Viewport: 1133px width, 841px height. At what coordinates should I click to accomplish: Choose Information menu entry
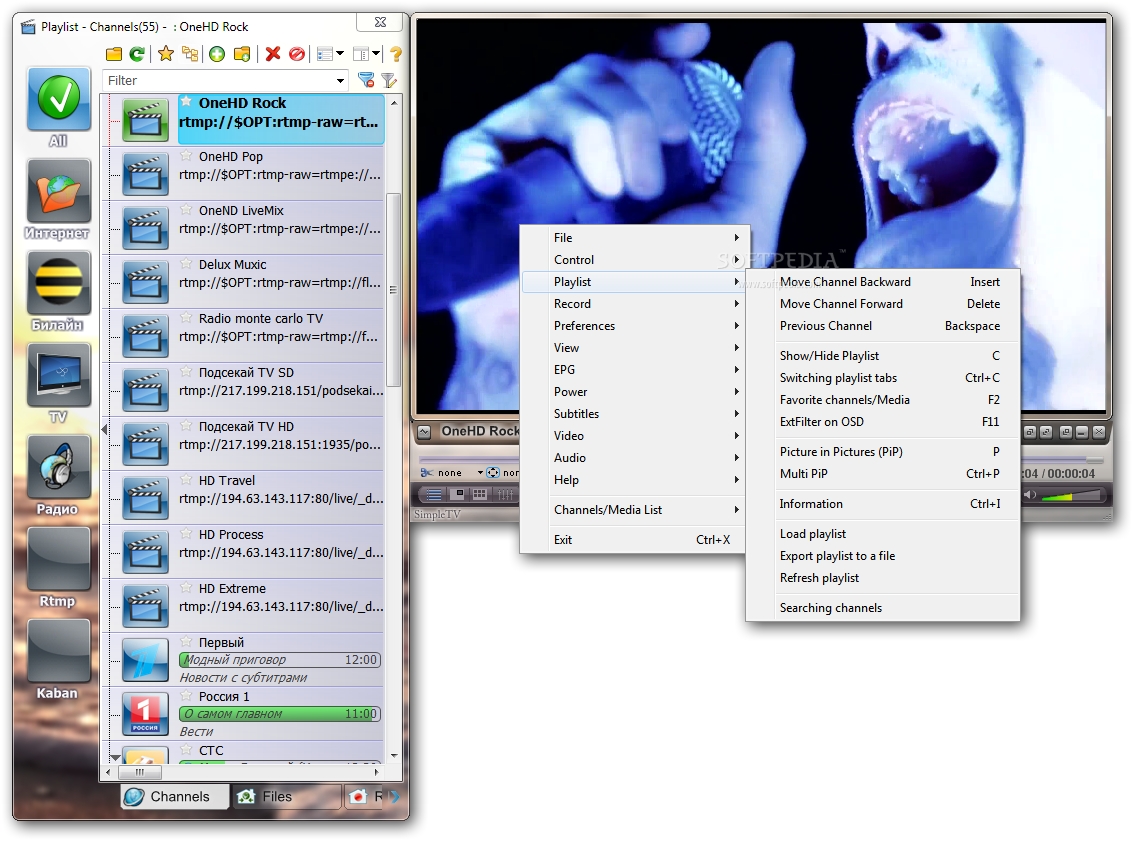(883, 504)
